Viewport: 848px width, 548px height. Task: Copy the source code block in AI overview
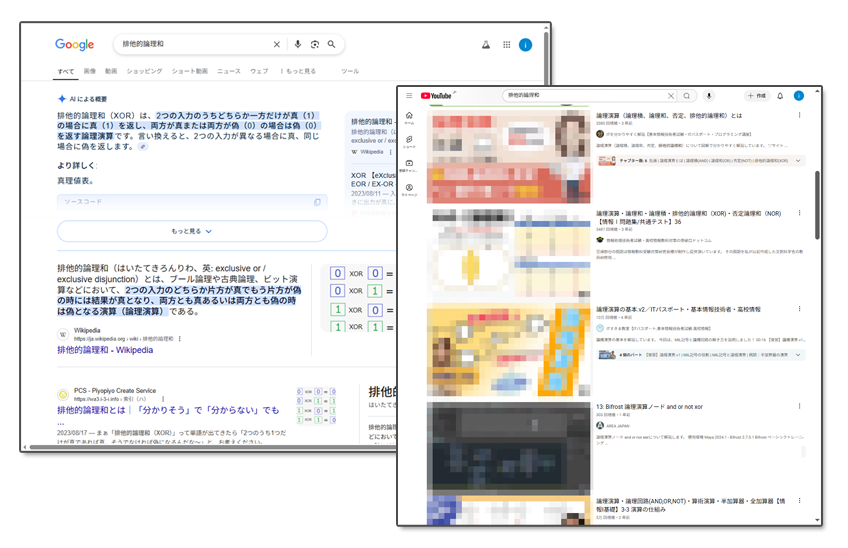(x=317, y=202)
